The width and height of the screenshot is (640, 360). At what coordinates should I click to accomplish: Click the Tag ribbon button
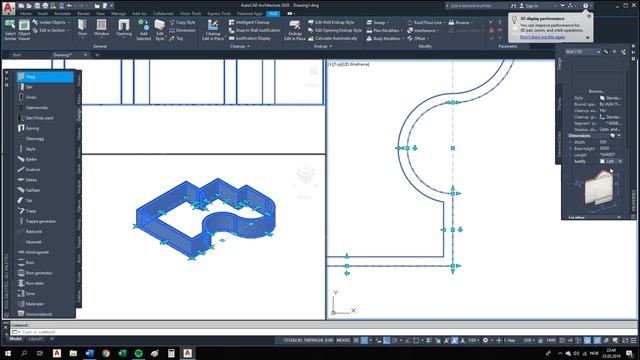coord(176,38)
